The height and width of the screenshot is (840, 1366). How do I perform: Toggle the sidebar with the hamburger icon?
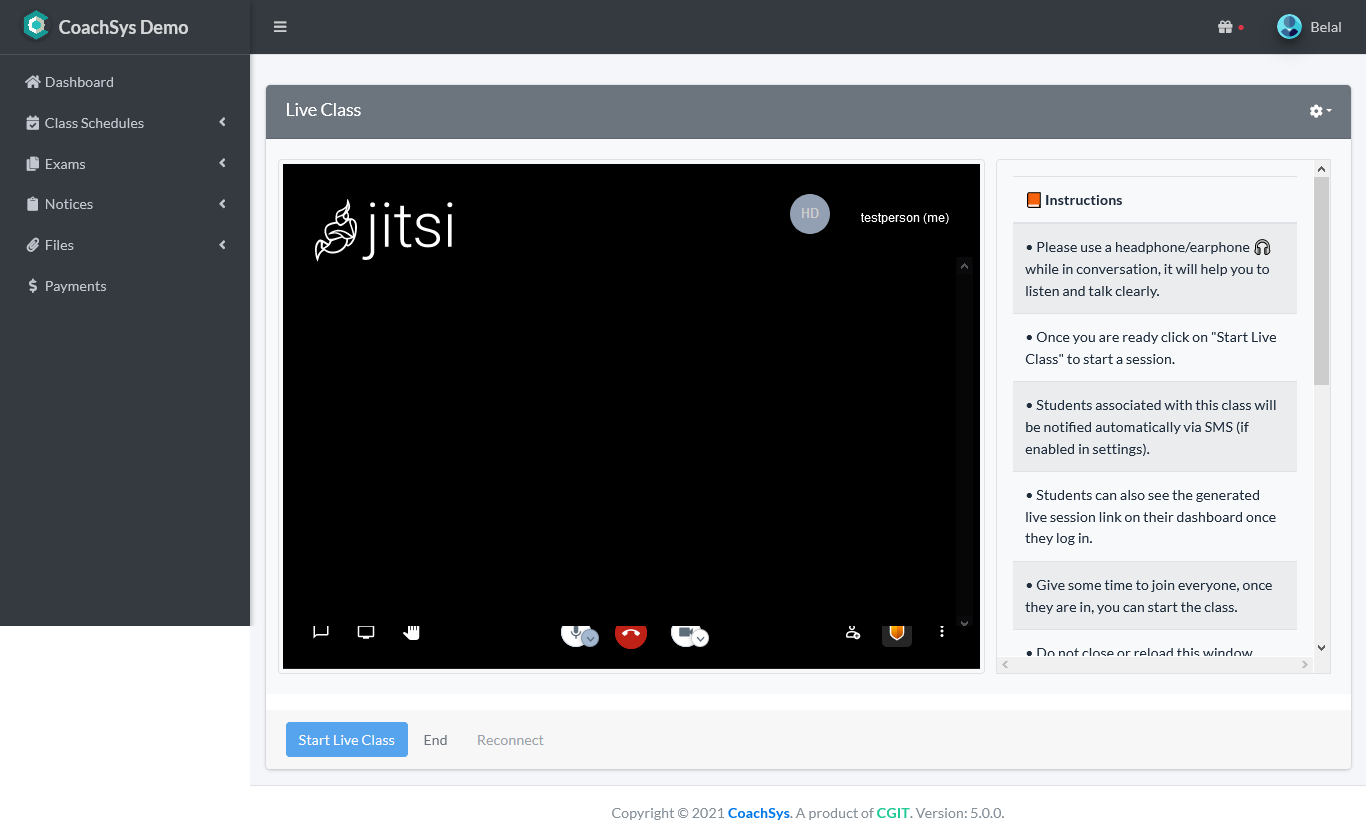(280, 27)
